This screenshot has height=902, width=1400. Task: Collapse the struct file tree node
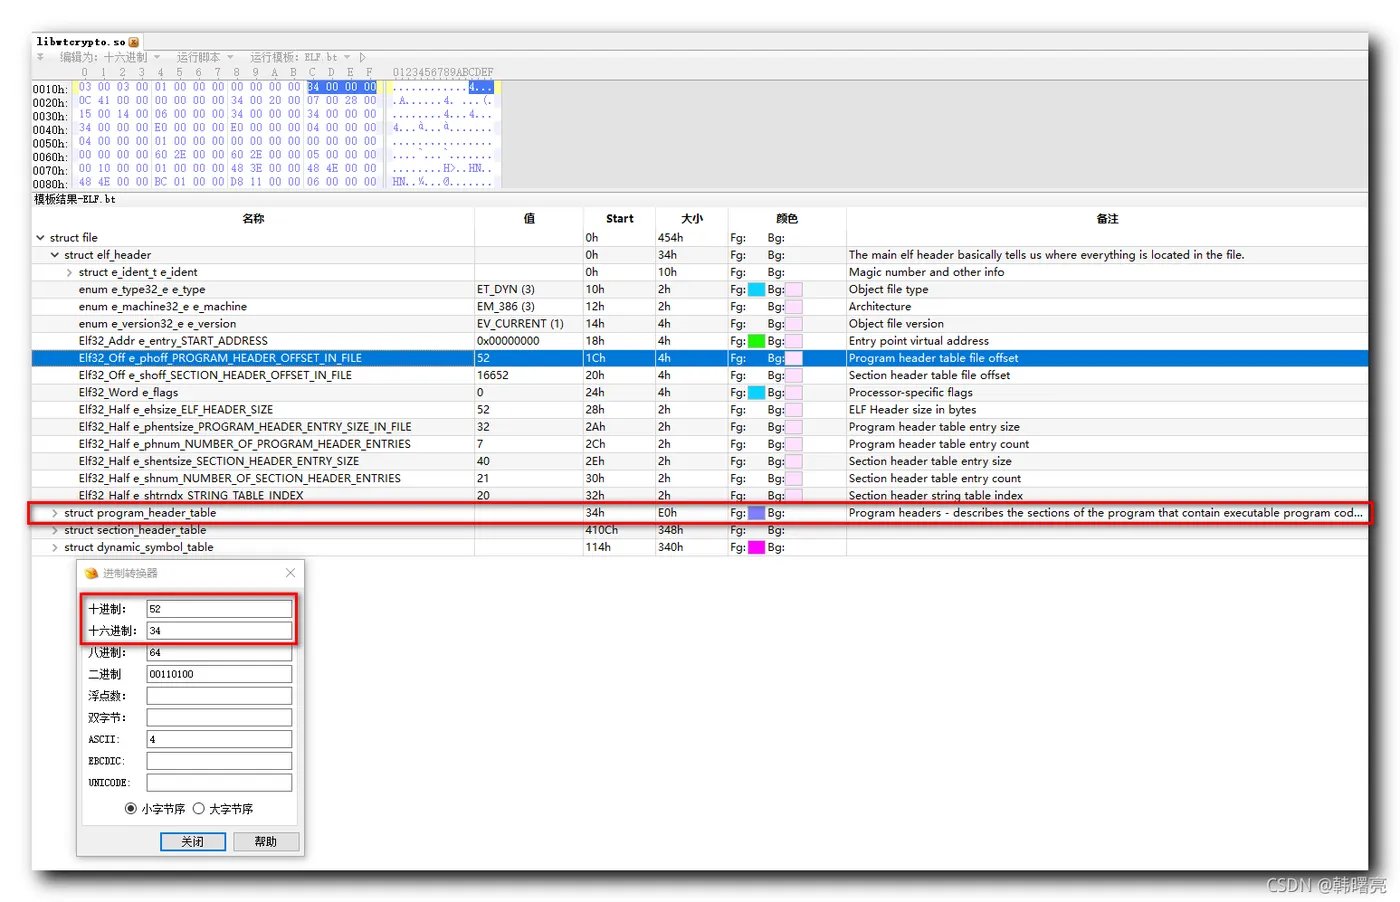point(40,238)
